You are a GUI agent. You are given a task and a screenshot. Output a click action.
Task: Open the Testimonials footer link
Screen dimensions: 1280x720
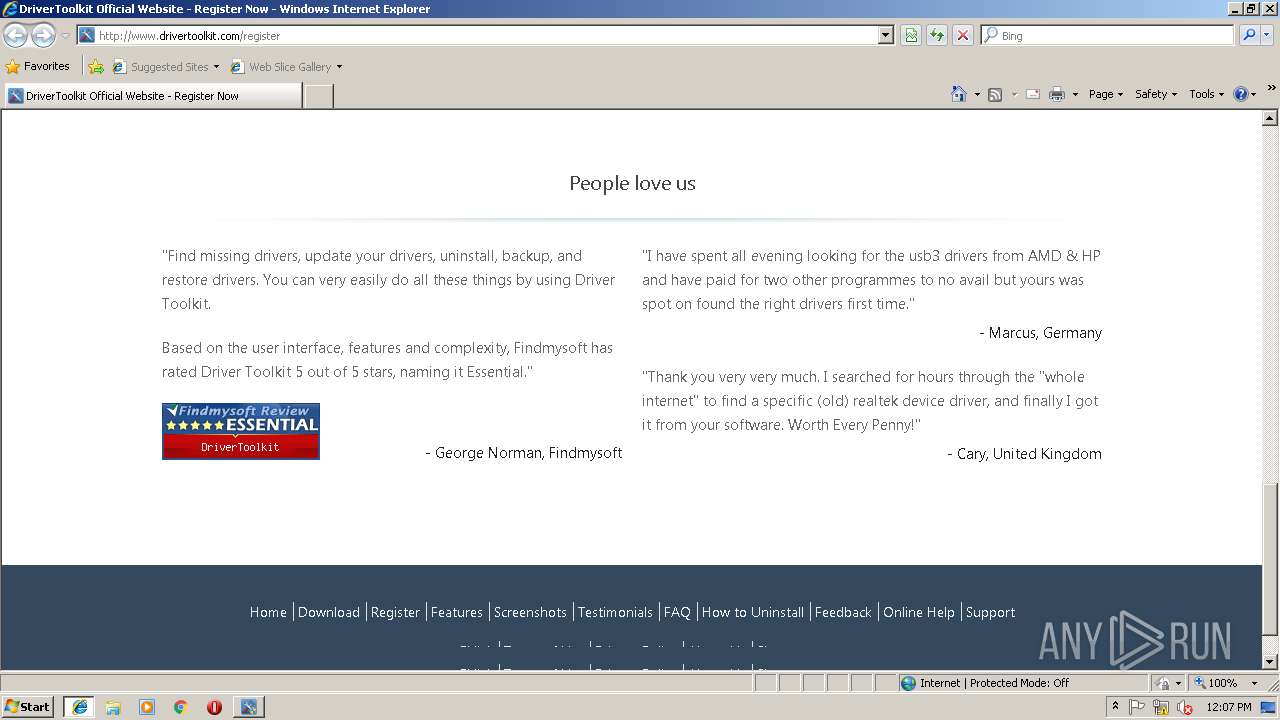[615, 612]
